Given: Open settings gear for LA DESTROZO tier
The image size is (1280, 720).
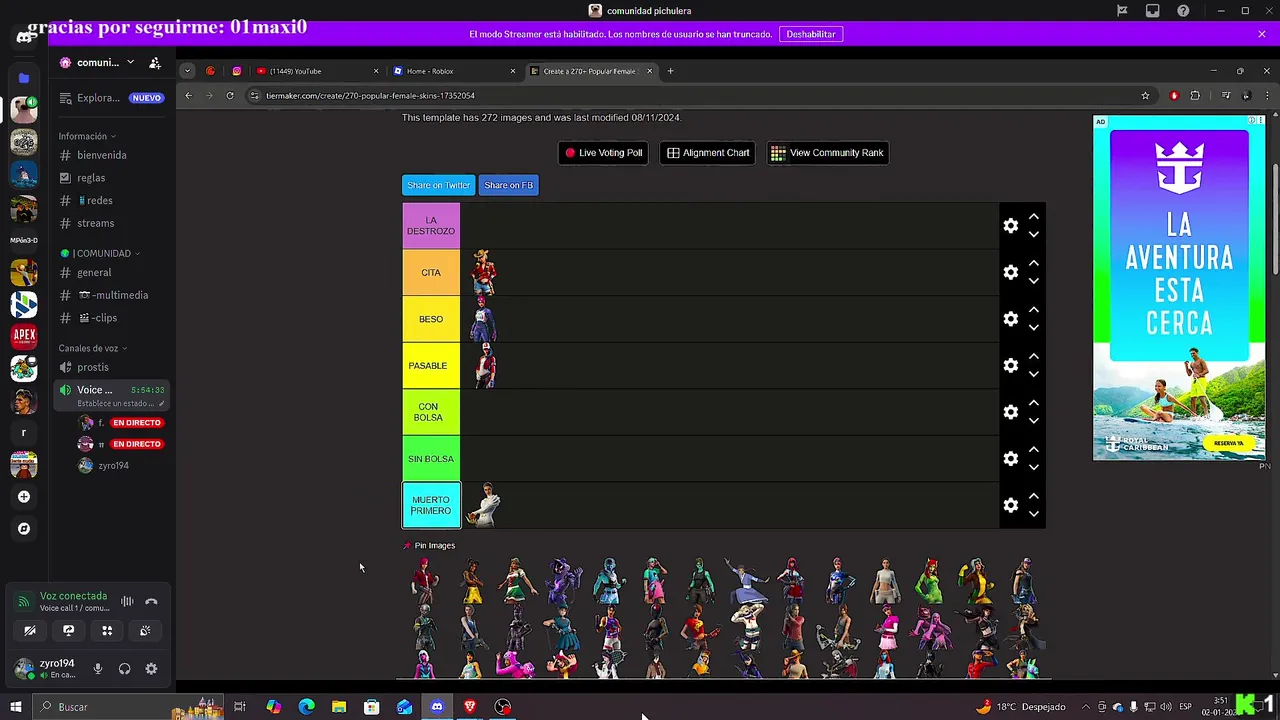Looking at the screenshot, I should click(1011, 226).
